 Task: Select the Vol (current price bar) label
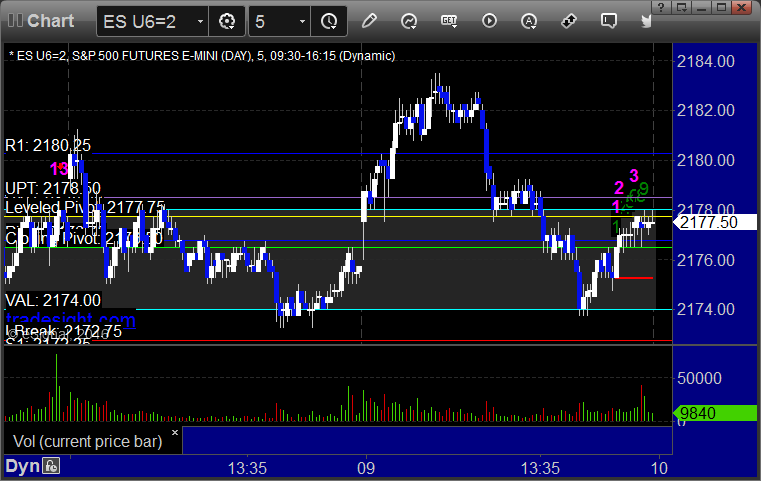coord(87,441)
